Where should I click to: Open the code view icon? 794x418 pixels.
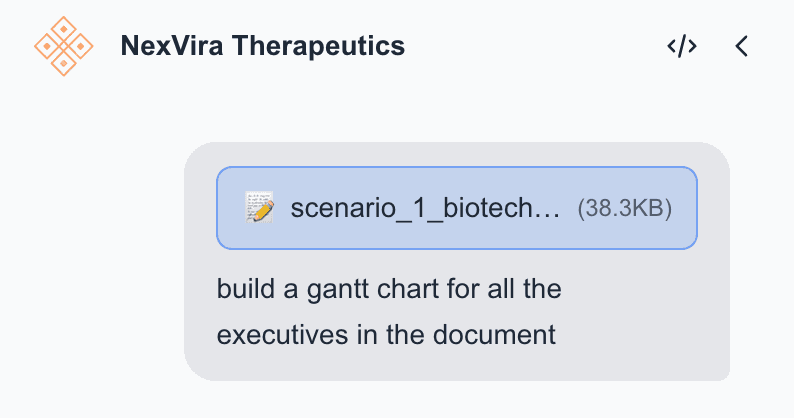[682, 46]
